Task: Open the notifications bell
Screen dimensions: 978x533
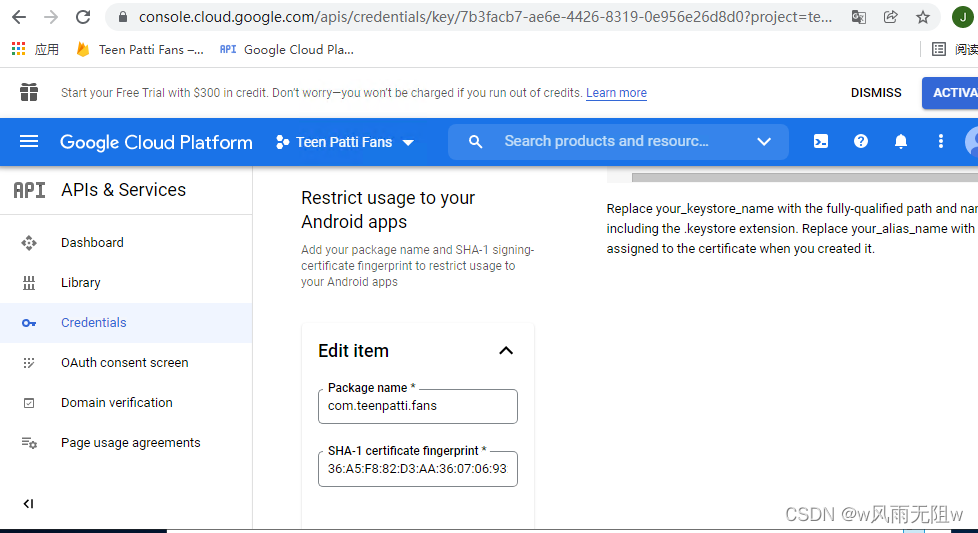Action: (x=901, y=142)
